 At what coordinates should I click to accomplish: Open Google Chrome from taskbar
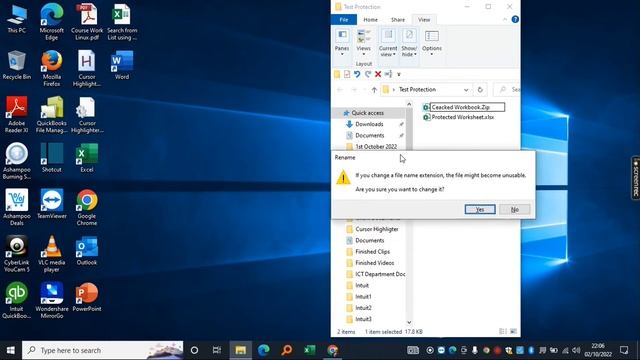pyautogui.click(x=333, y=350)
